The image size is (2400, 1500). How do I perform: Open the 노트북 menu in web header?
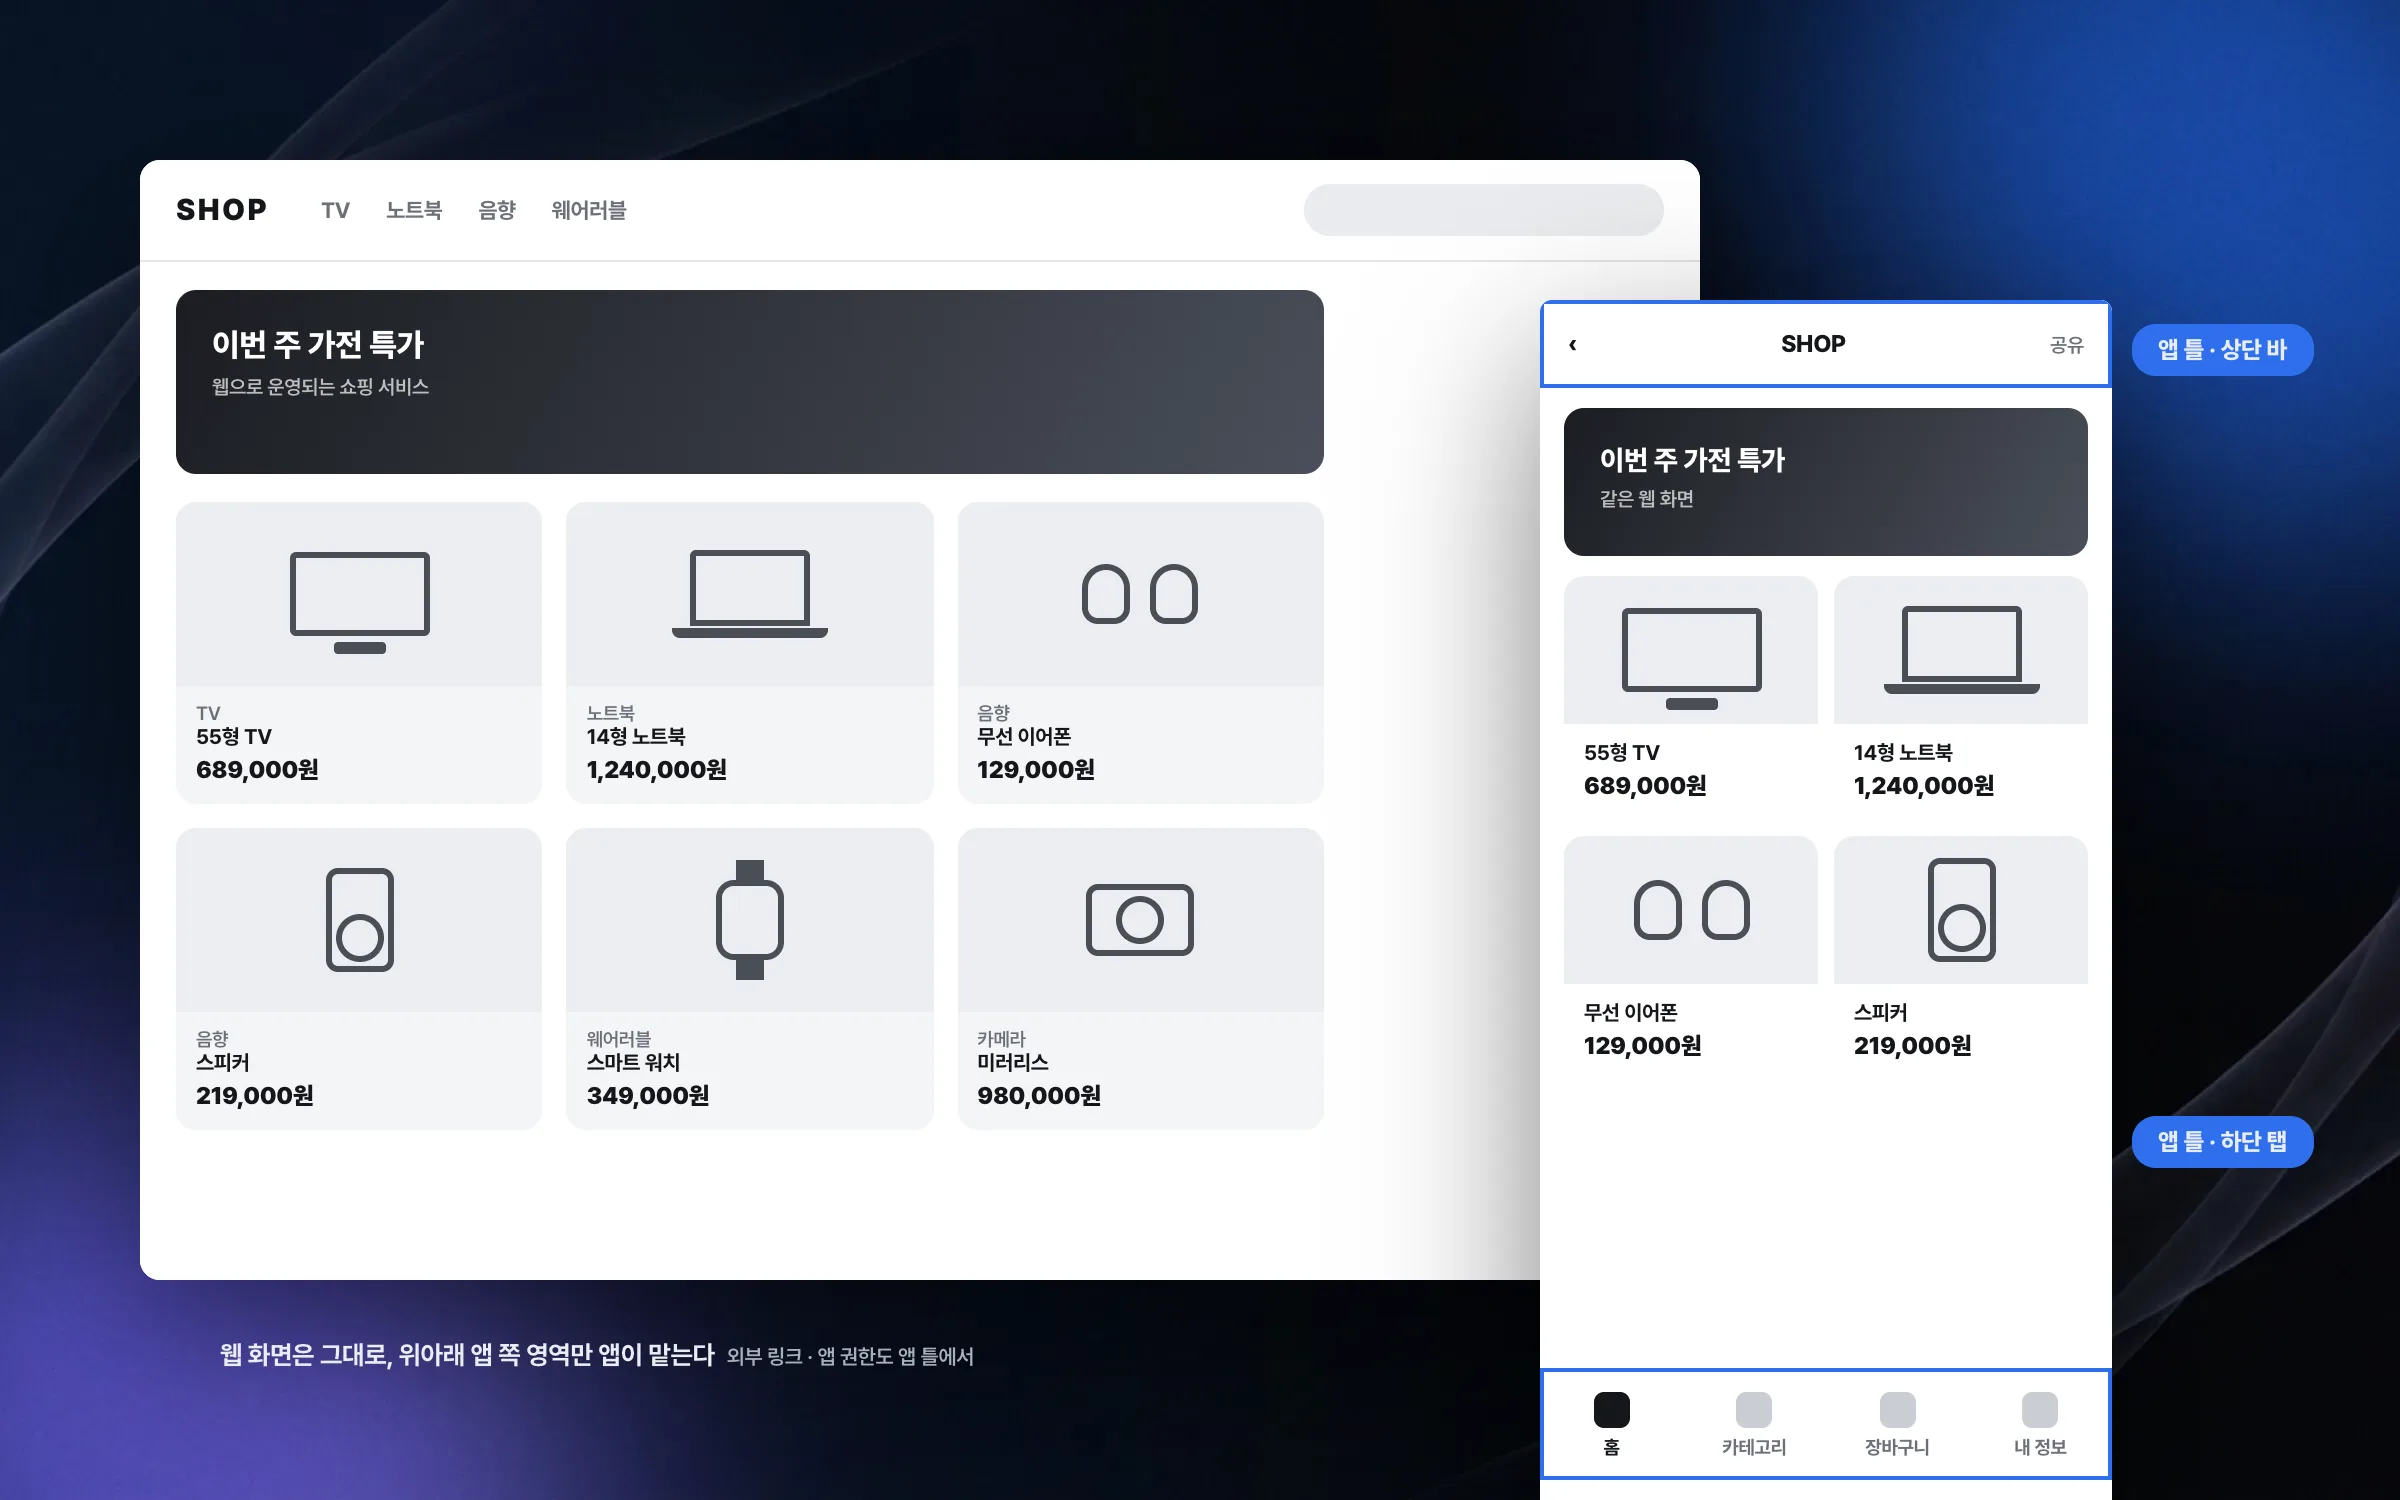414,210
